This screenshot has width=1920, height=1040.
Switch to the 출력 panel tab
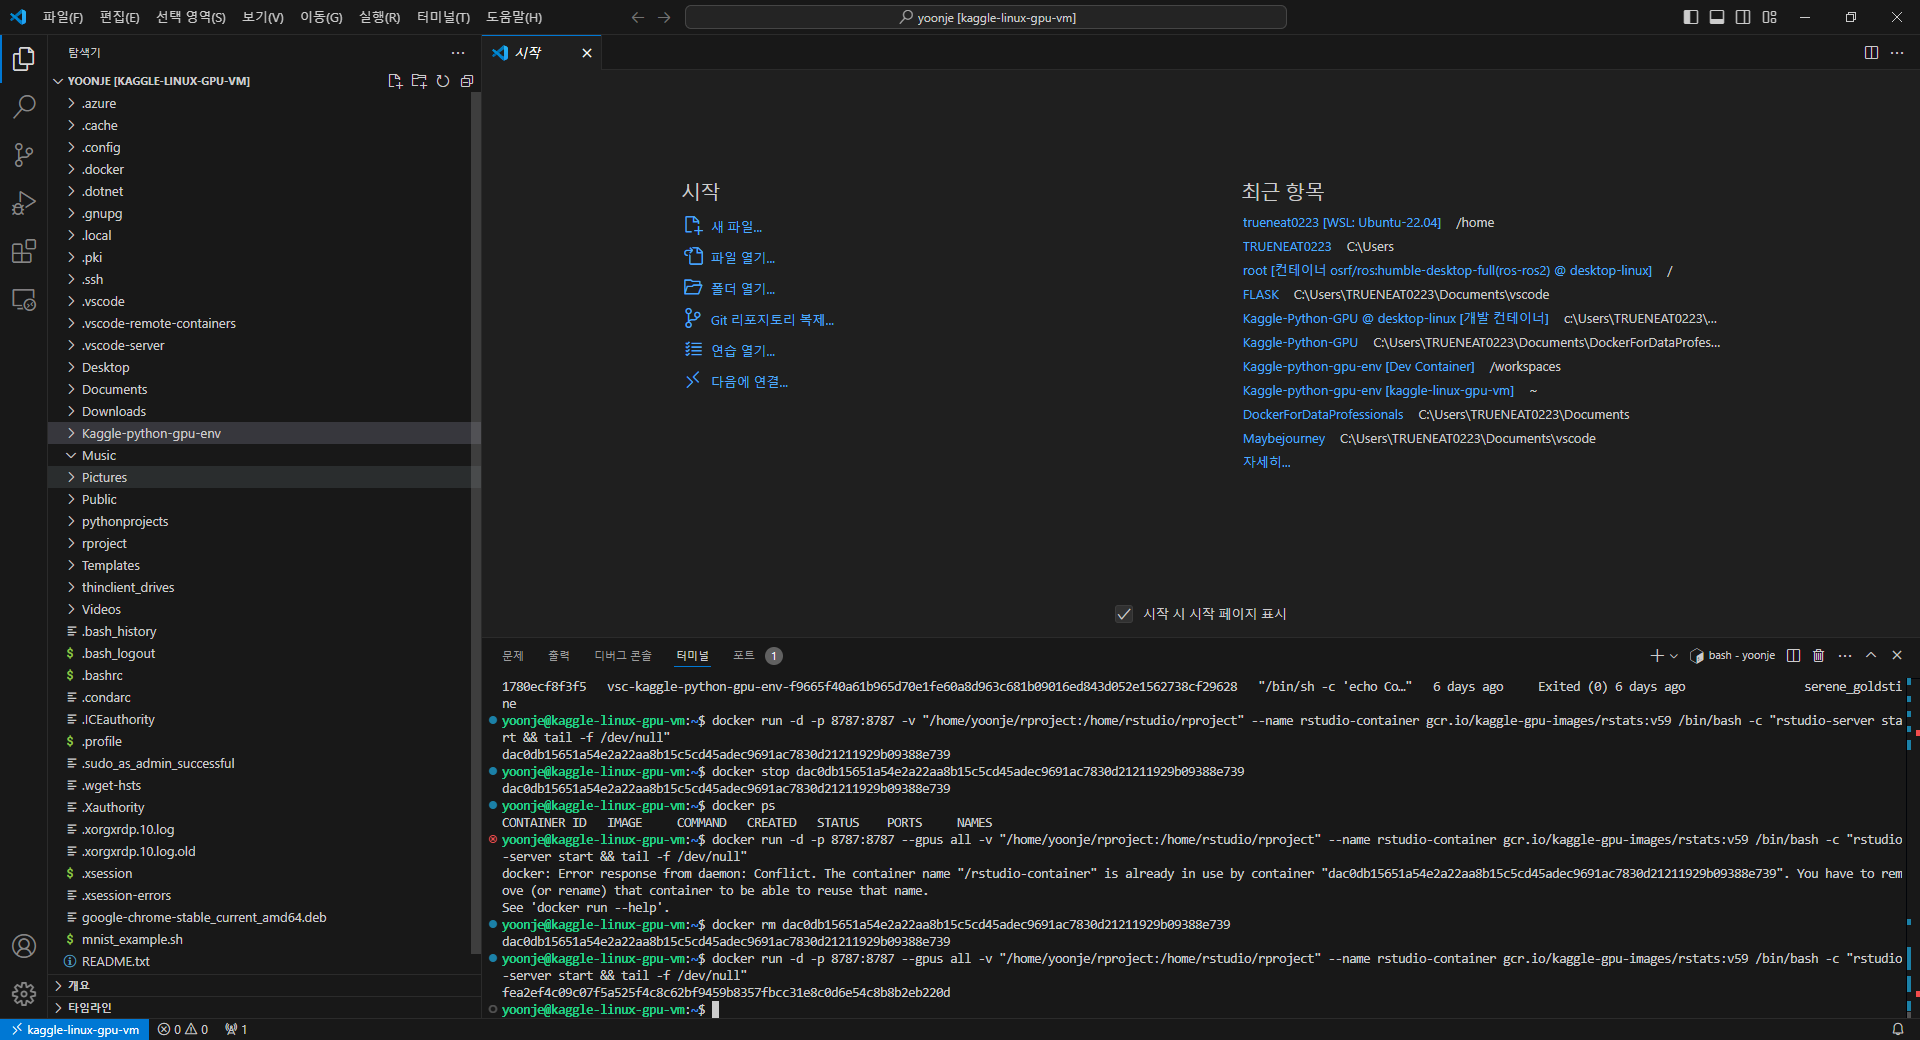click(559, 656)
